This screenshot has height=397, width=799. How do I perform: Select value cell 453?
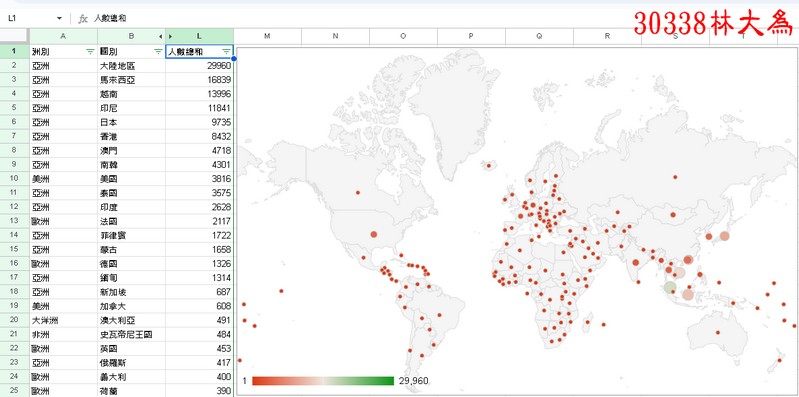200,349
